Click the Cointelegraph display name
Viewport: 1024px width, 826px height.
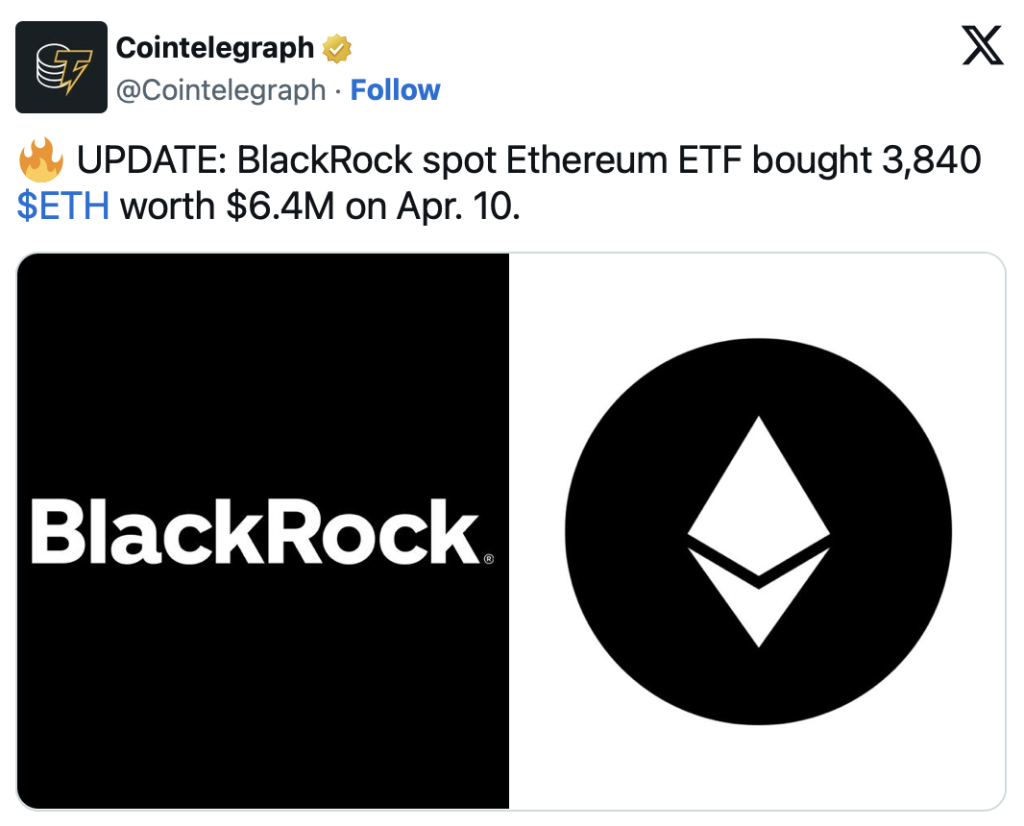tap(215, 48)
